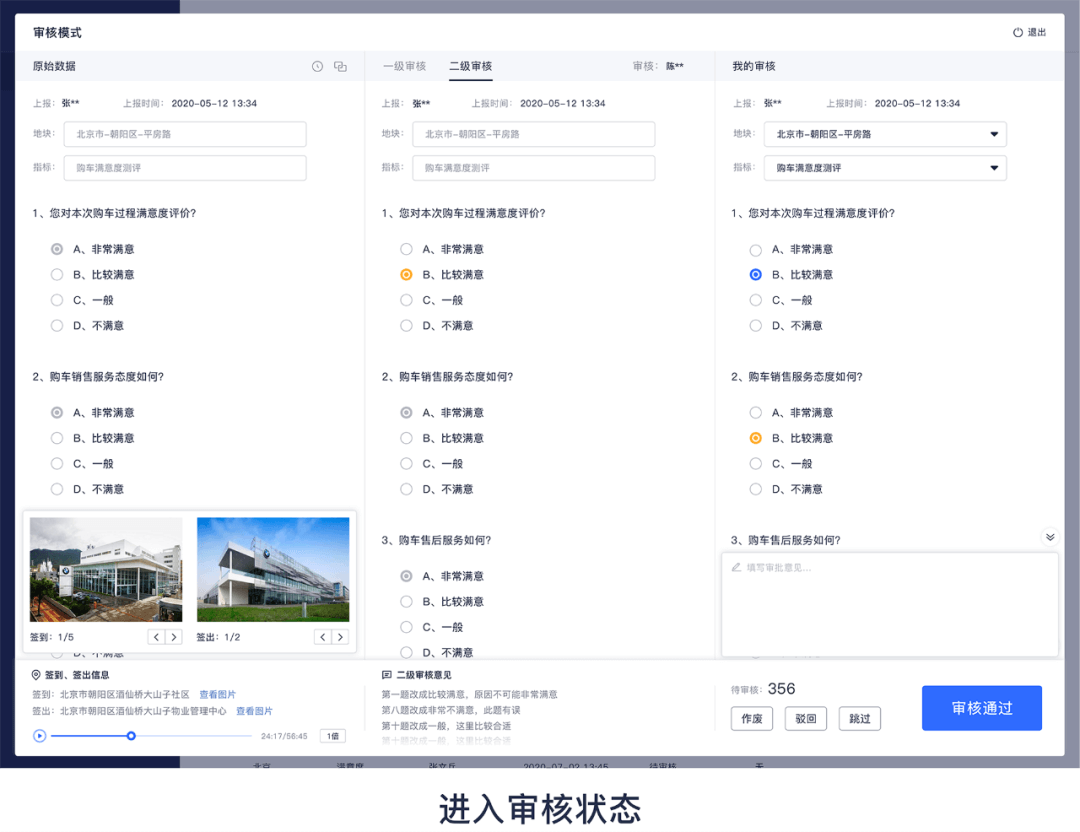Open the 地块 dropdown in 我的审核
The width and height of the screenshot is (1080, 832).
point(884,134)
